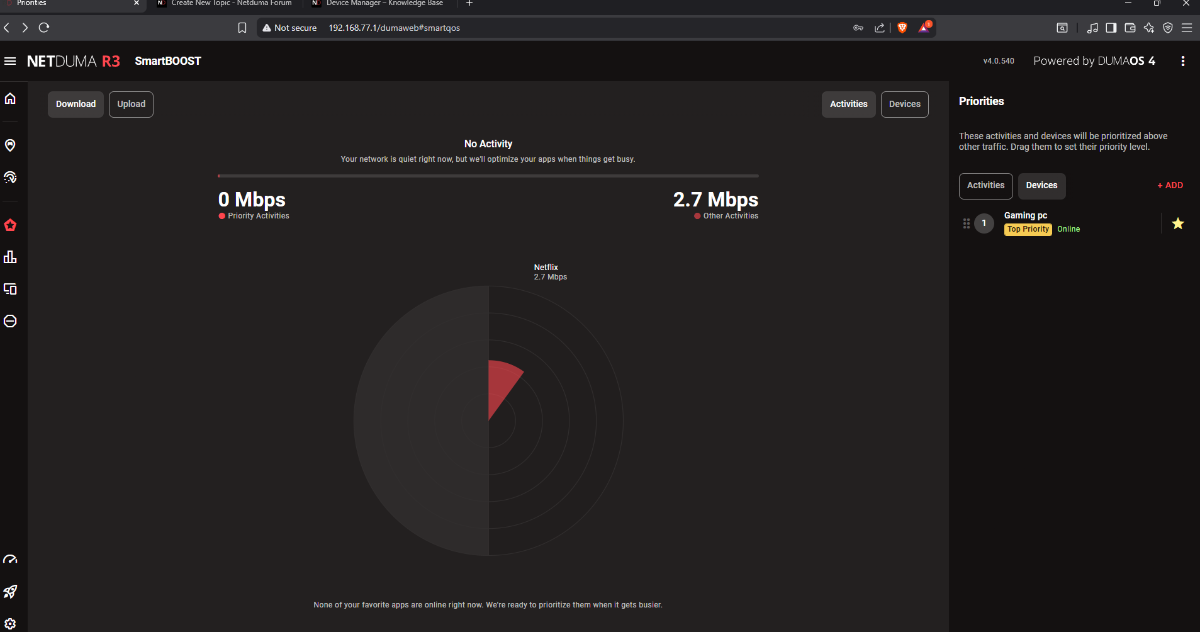Click the browser forward arrow
1200x632 pixels.
[25, 28]
